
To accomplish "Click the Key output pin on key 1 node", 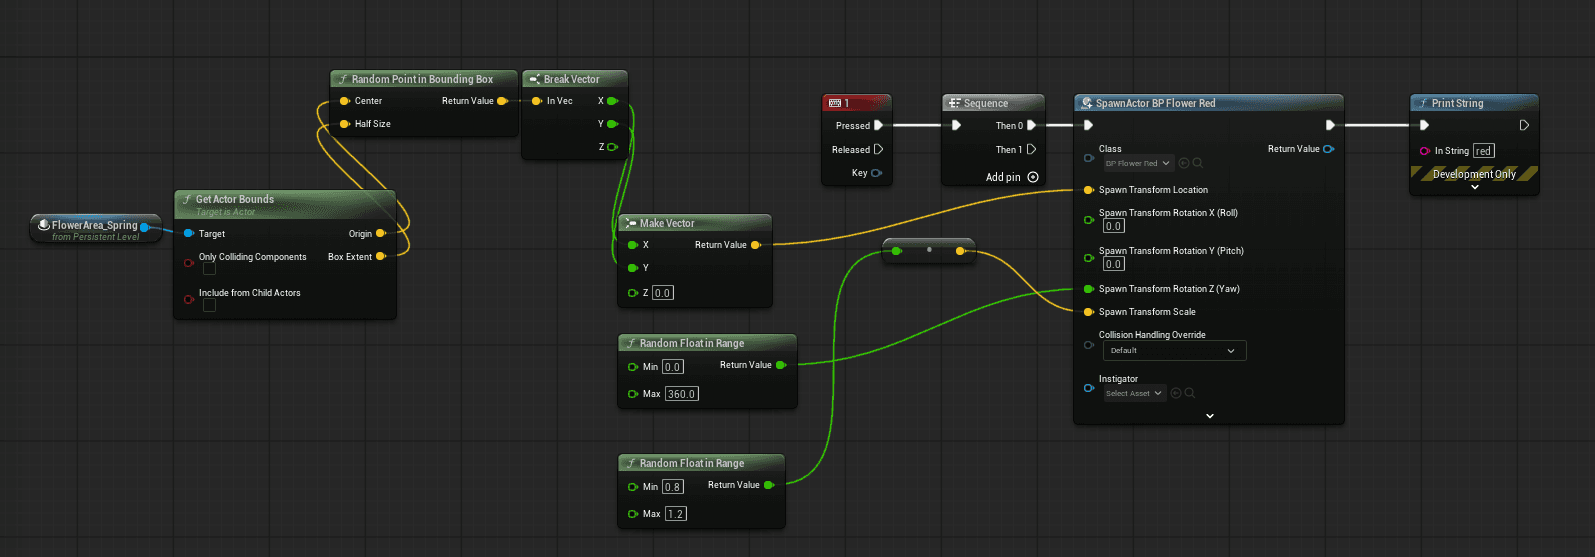I will pos(876,173).
